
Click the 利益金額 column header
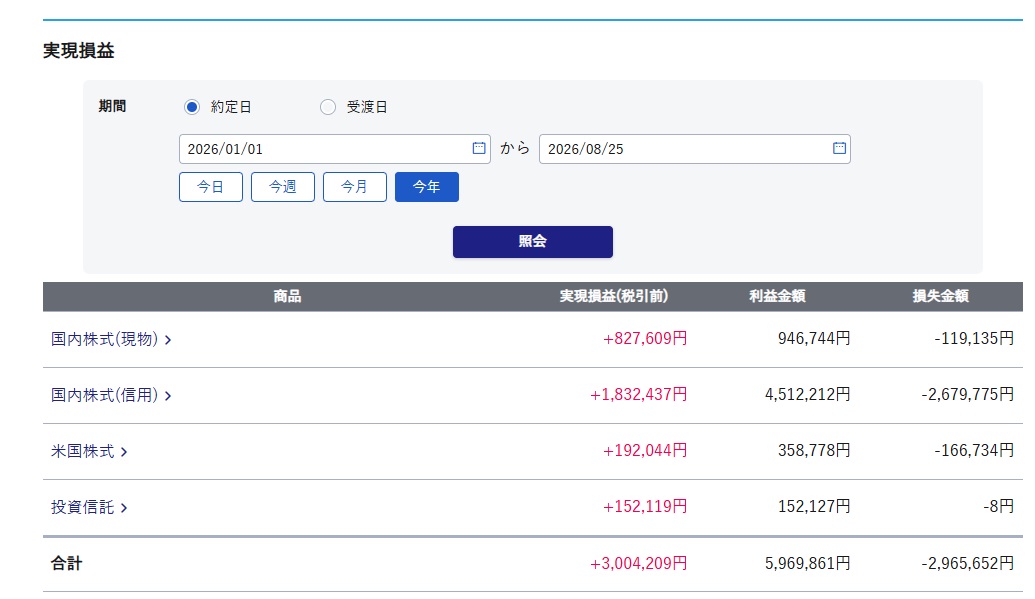point(777,297)
